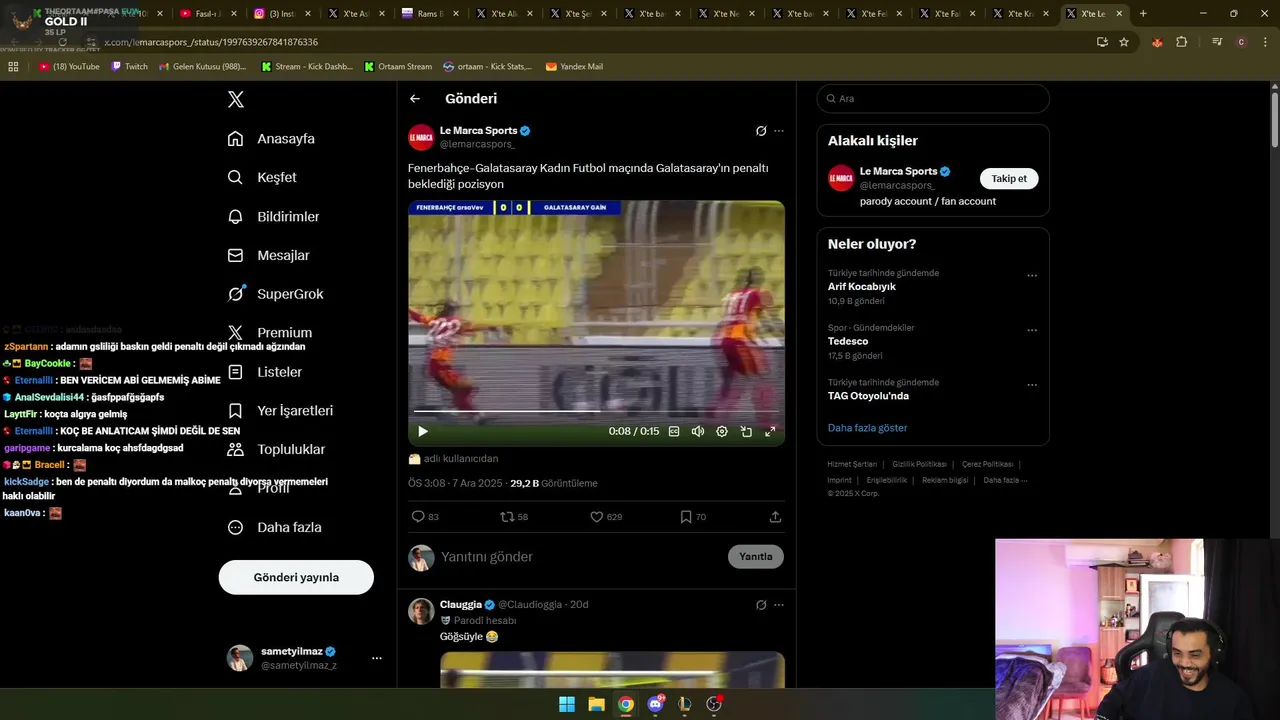Open Keşfet explore page
This screenshot has width=1280, height=720.
(262, 177)
